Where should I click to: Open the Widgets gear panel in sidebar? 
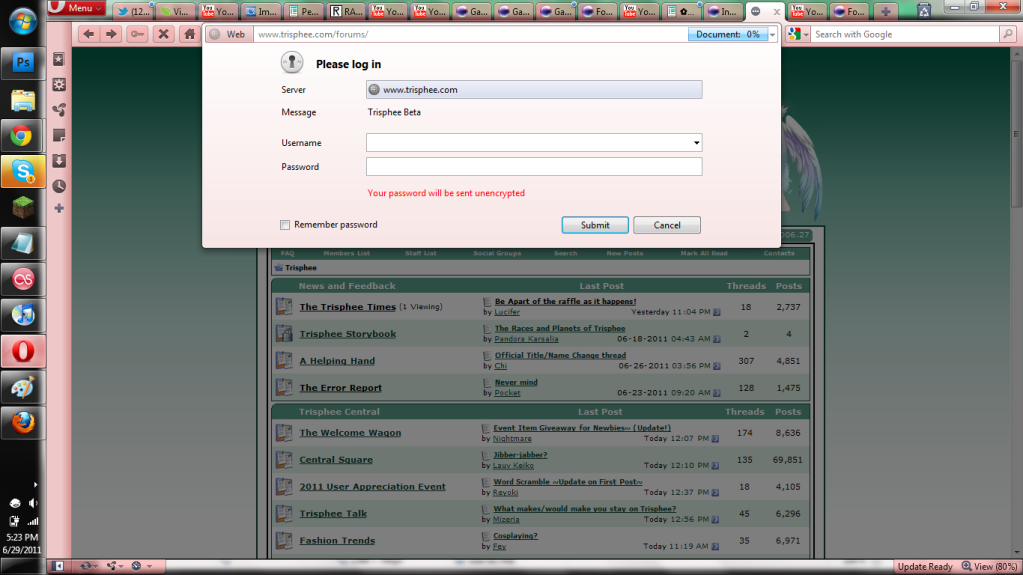[x=59, y=84]
